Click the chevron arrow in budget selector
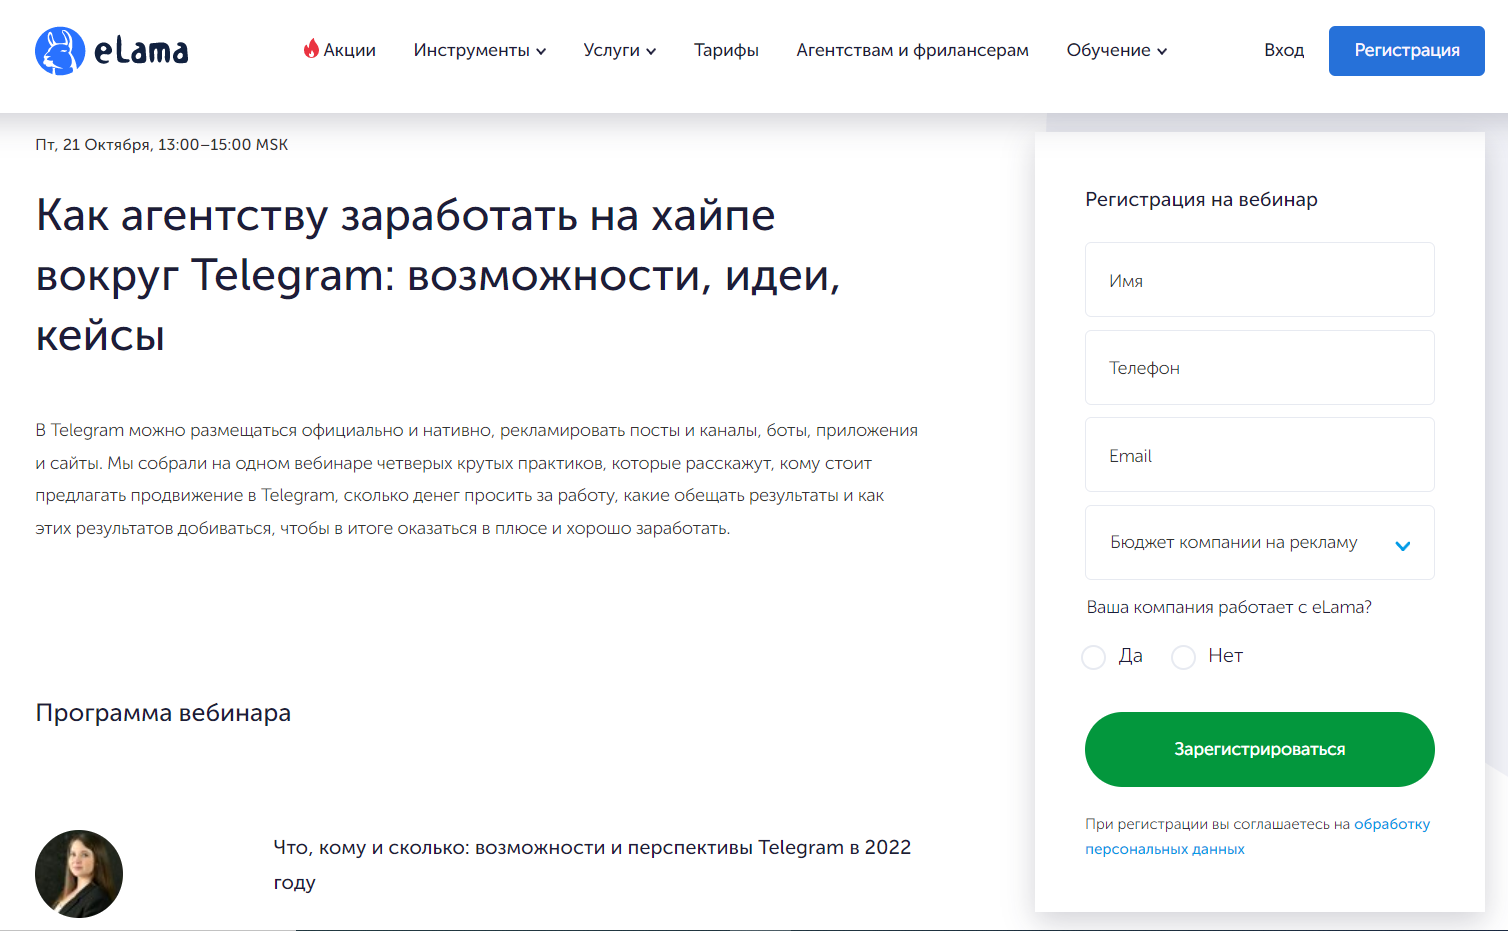This screenshot has height=931, width=1508. click(x=1402, y=545)
